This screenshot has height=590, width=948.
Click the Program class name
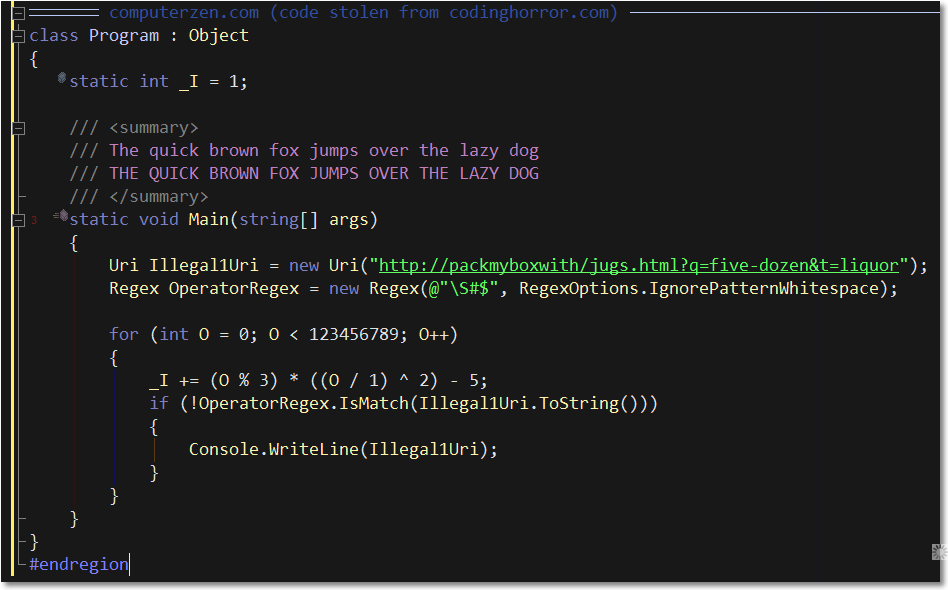click(124, 36)
